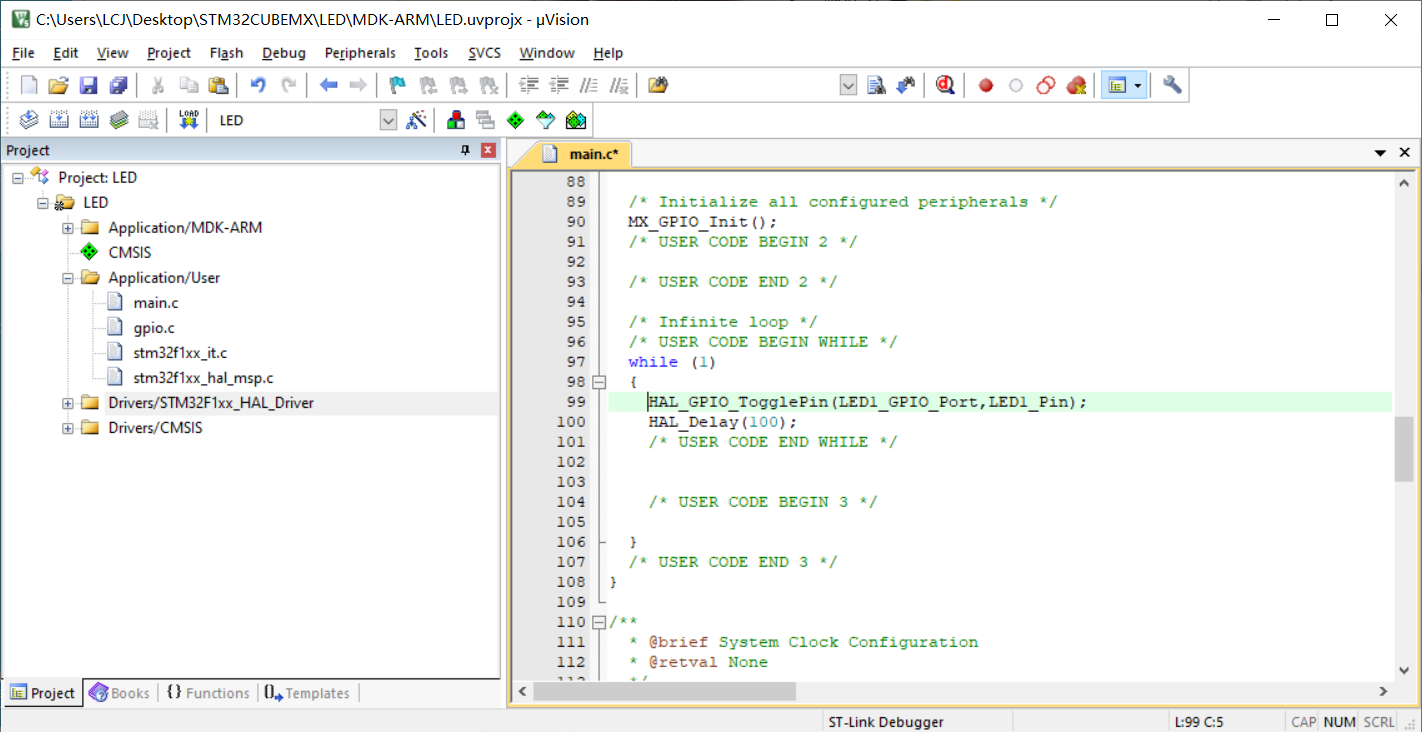Open the File Extensions colored blocks icon

(x=456, y=120)
